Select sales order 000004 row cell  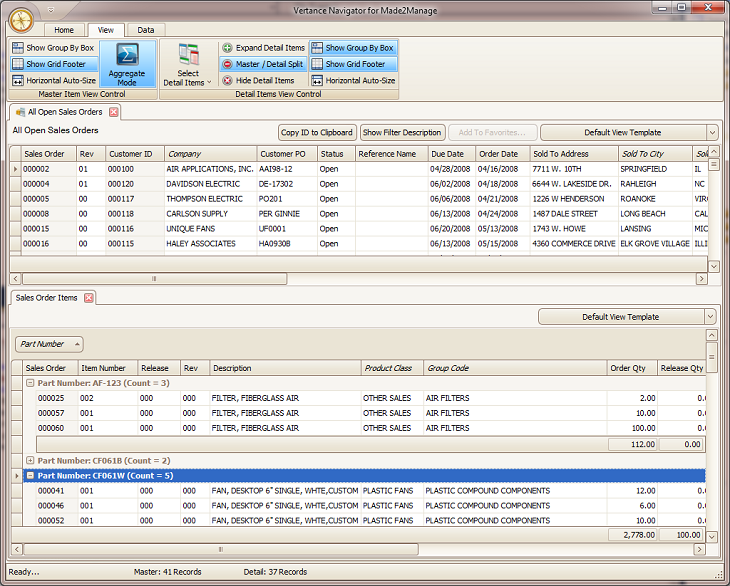(x=49, y=184)
